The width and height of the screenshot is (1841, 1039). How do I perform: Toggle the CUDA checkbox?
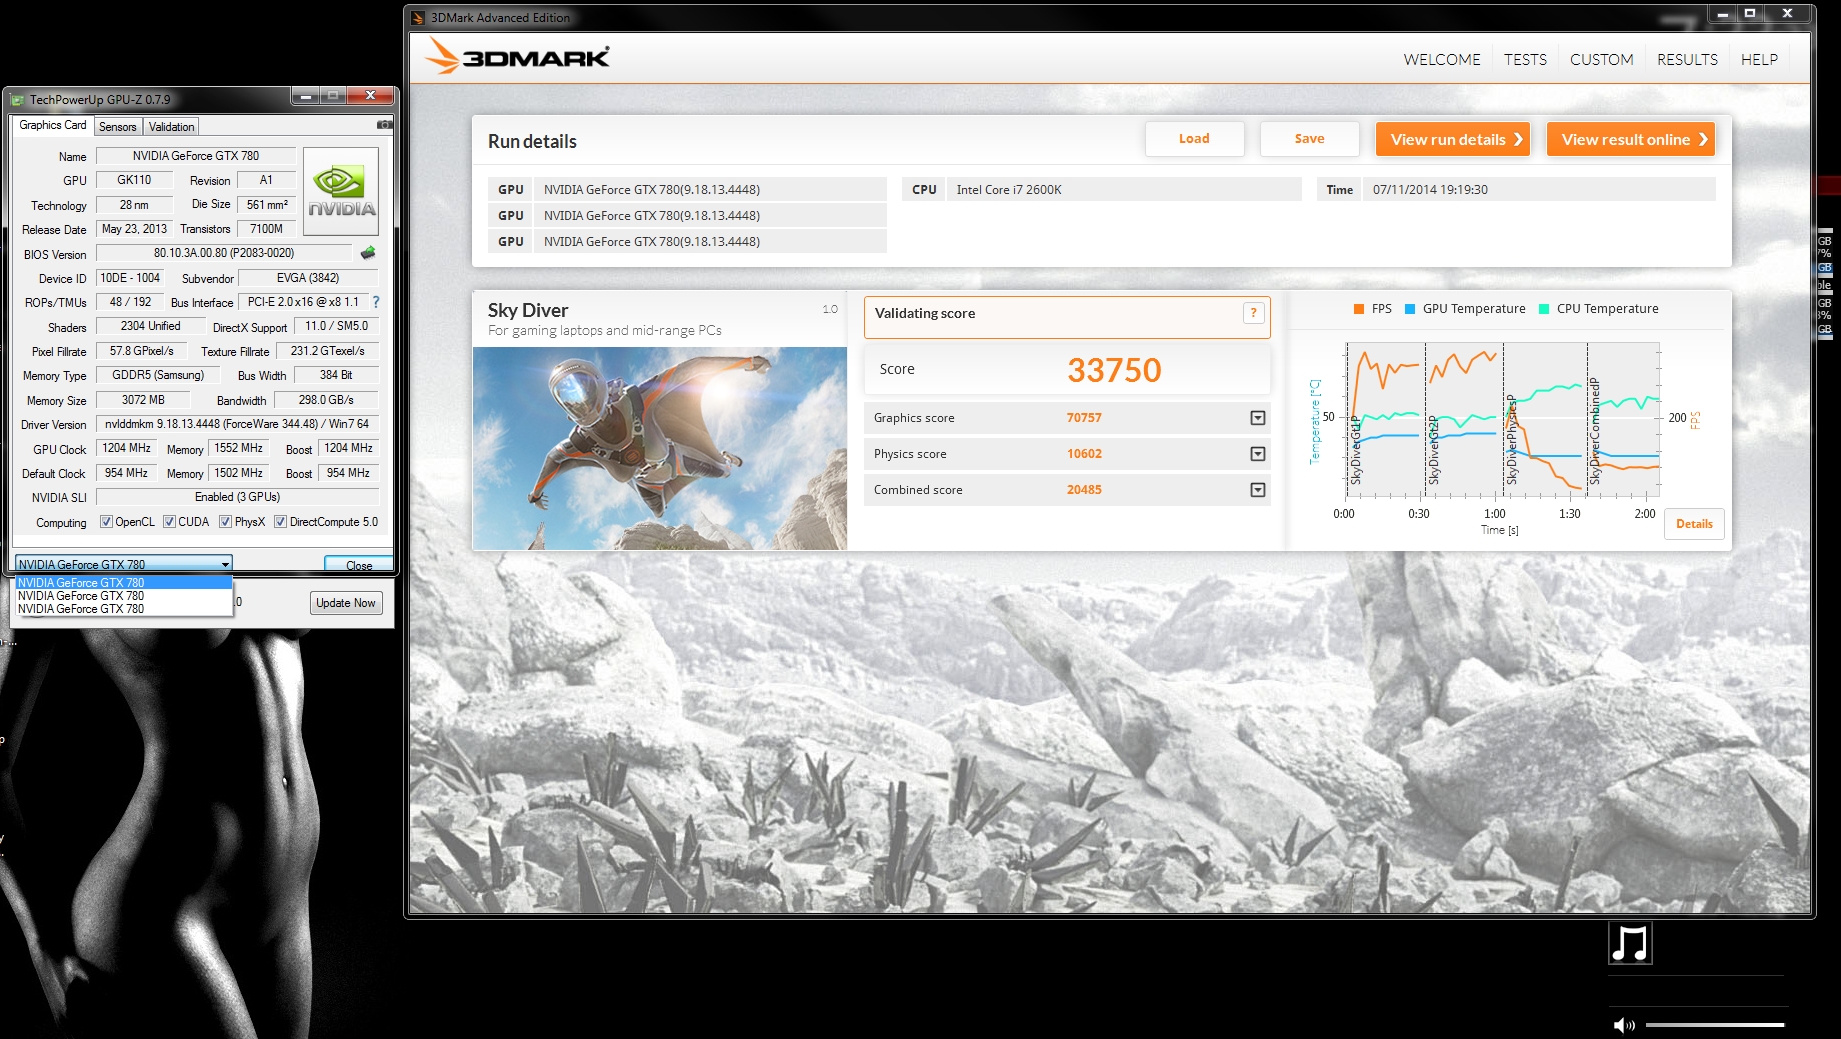169,522
